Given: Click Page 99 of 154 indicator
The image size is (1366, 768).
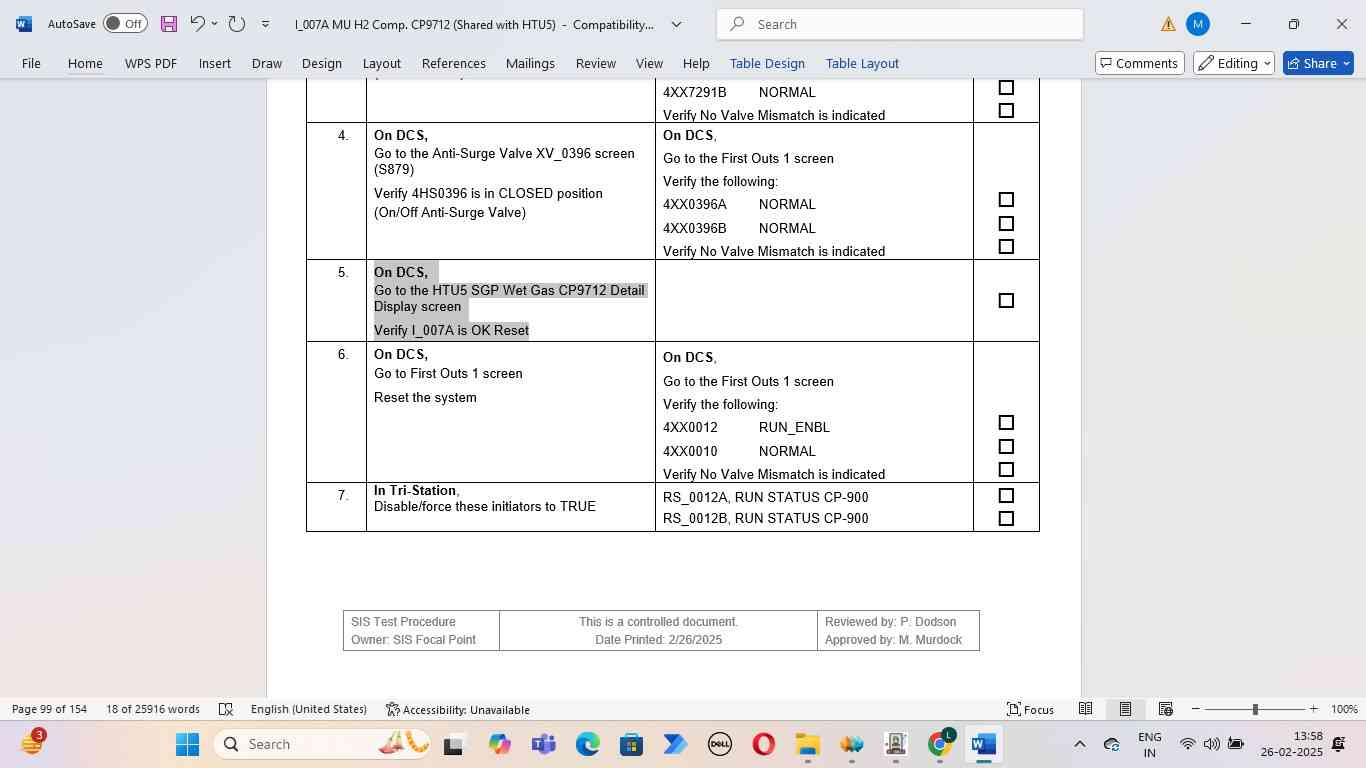Looking at the screenshot, I should pos(49,709).
